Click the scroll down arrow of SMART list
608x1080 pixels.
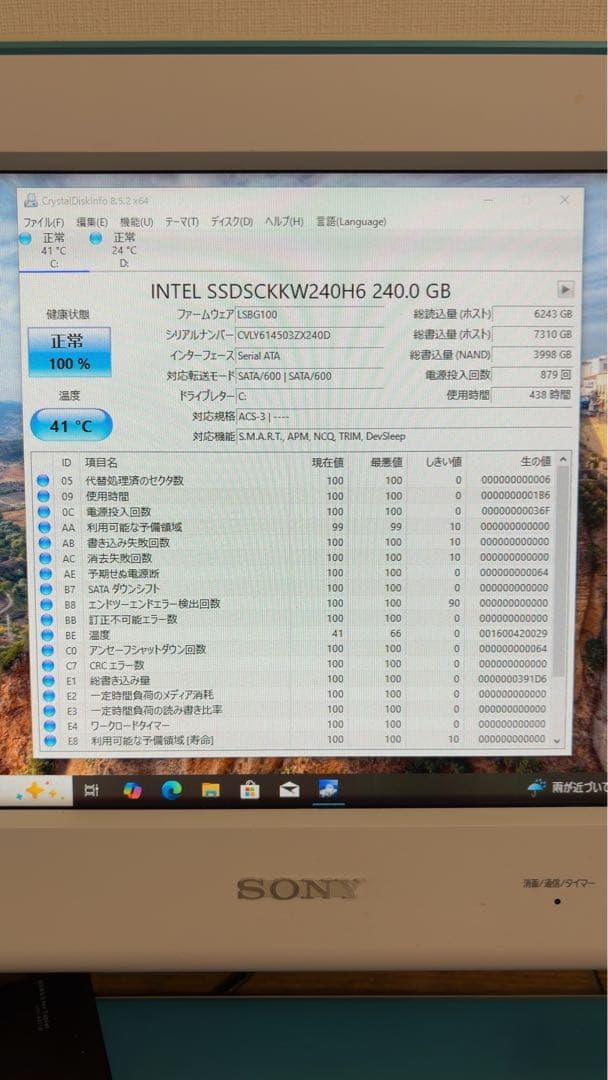(x=558, y=740)
